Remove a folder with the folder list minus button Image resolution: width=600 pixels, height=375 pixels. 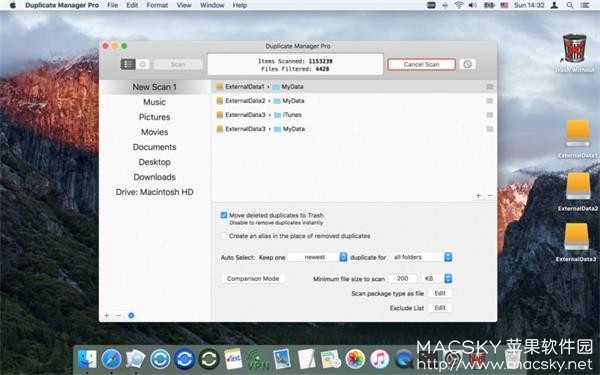point(490,196)
